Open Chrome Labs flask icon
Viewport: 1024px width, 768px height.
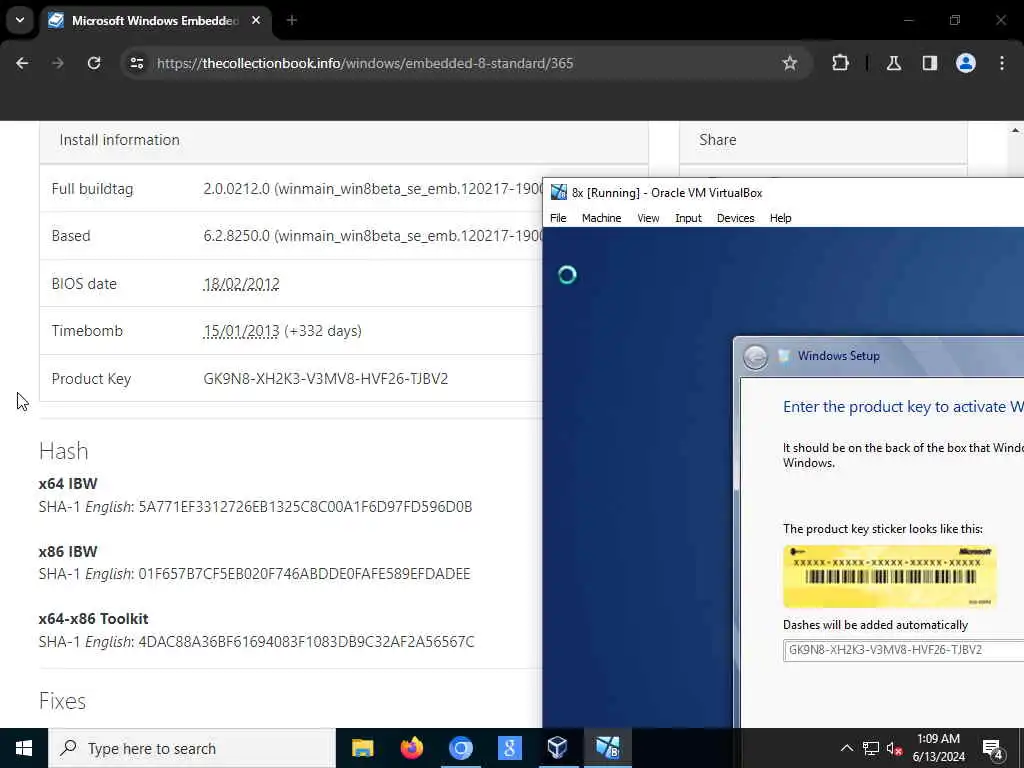[x=894, y=63]
